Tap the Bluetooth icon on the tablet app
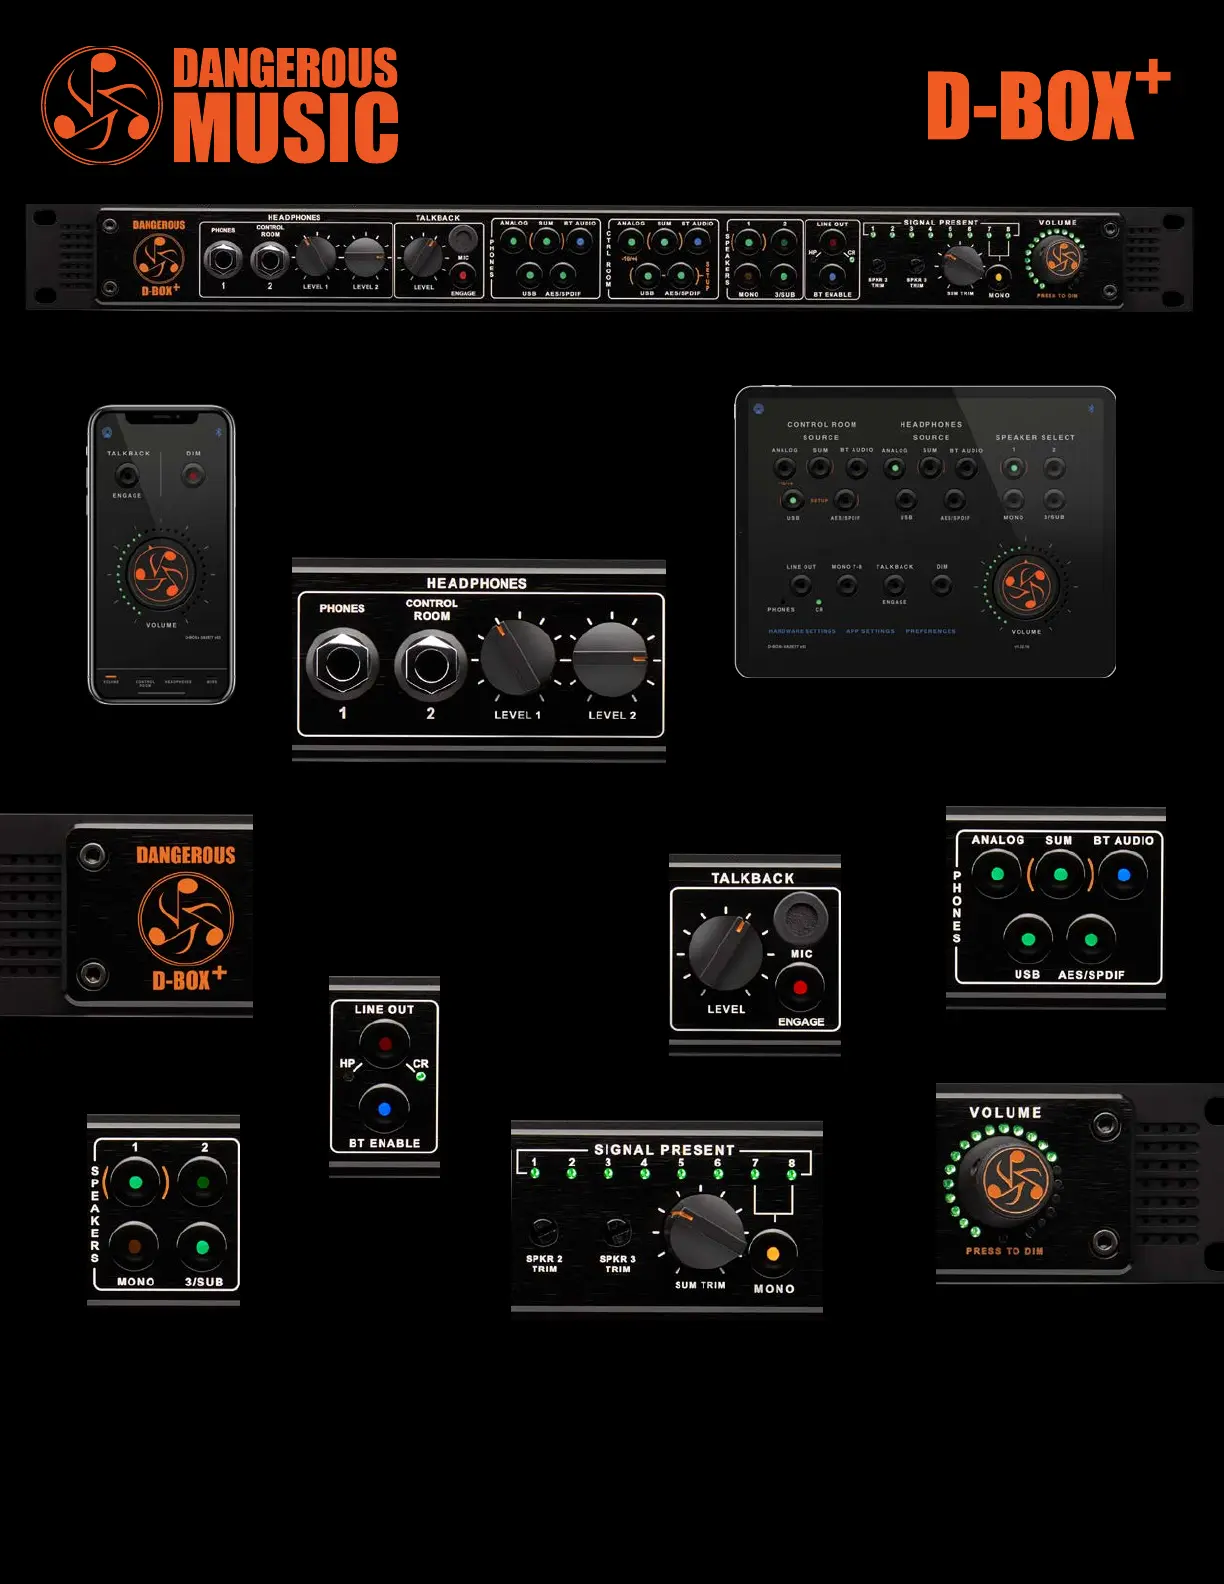This screenshot has width=1224, height=1584. pos(1091,409)
